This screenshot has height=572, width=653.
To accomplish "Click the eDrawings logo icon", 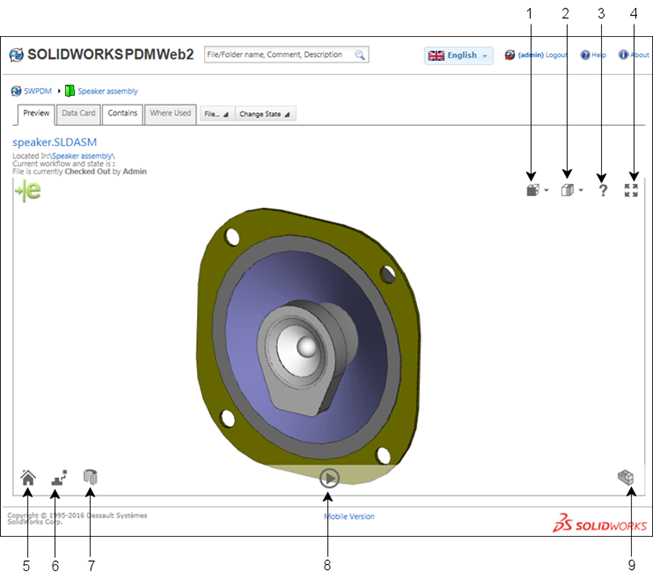I will pyautogui.click(x=27, y=193).
